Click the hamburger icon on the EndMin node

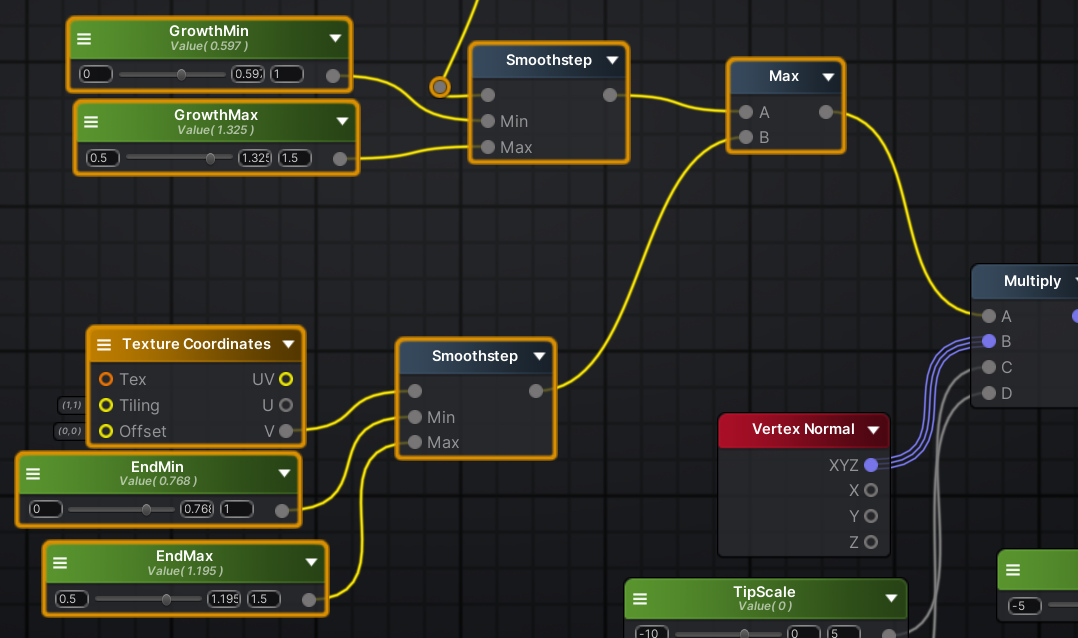coord(35,473)
